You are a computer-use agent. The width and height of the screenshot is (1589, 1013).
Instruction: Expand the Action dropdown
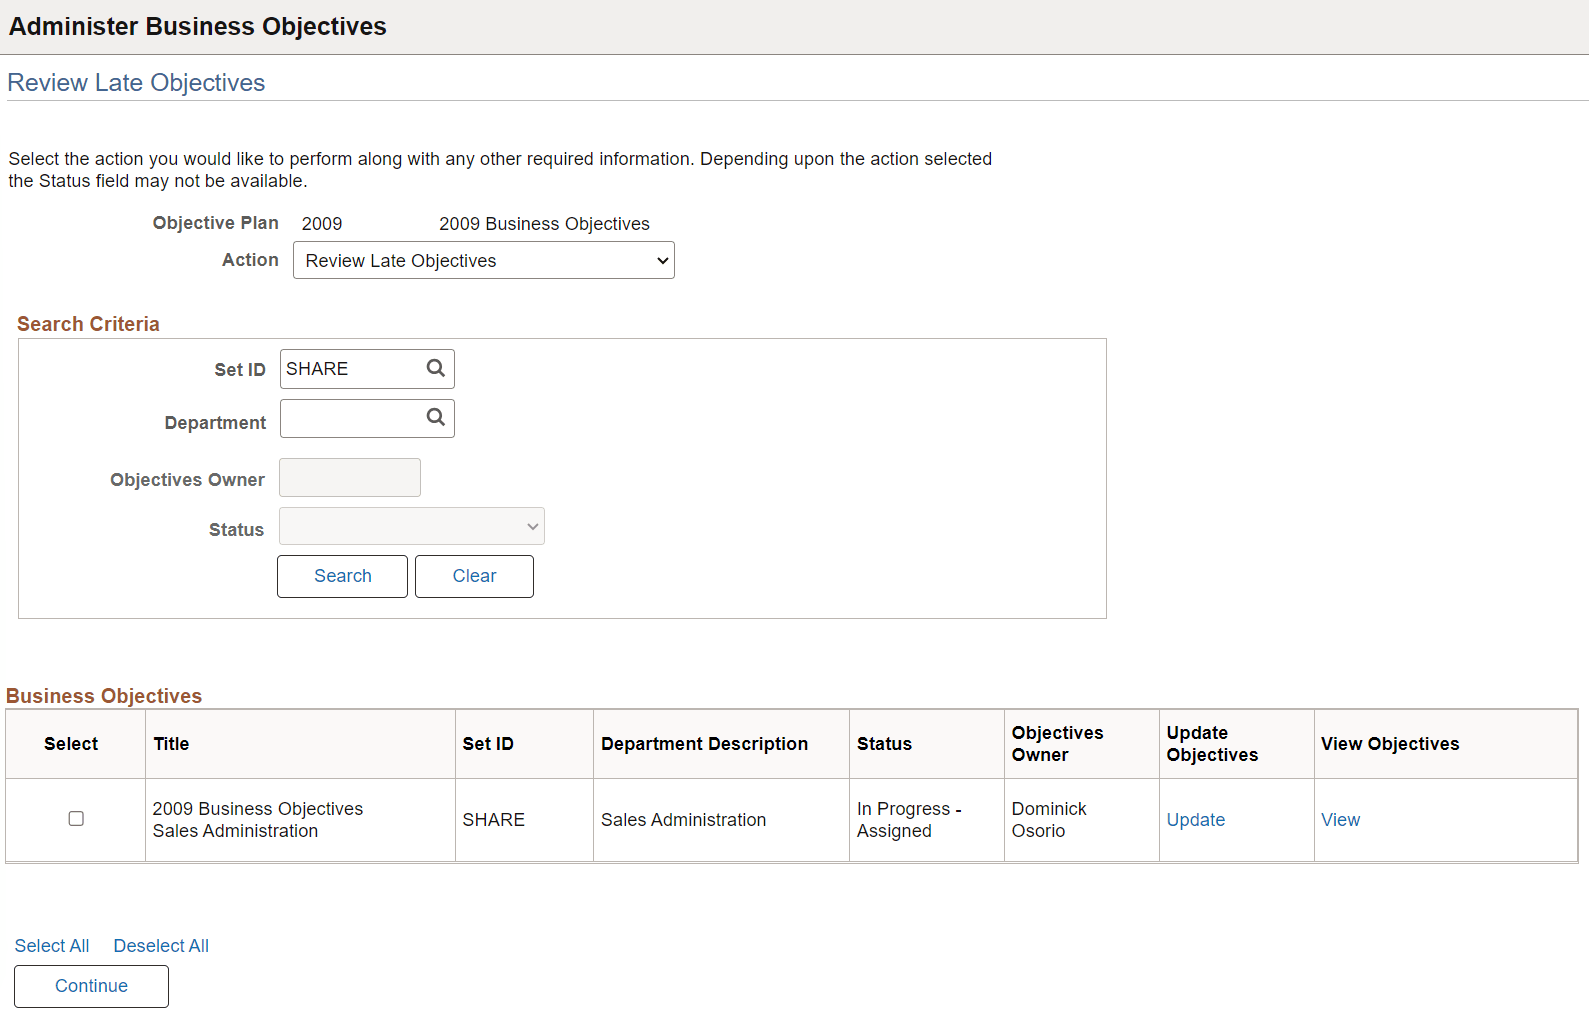484,260
